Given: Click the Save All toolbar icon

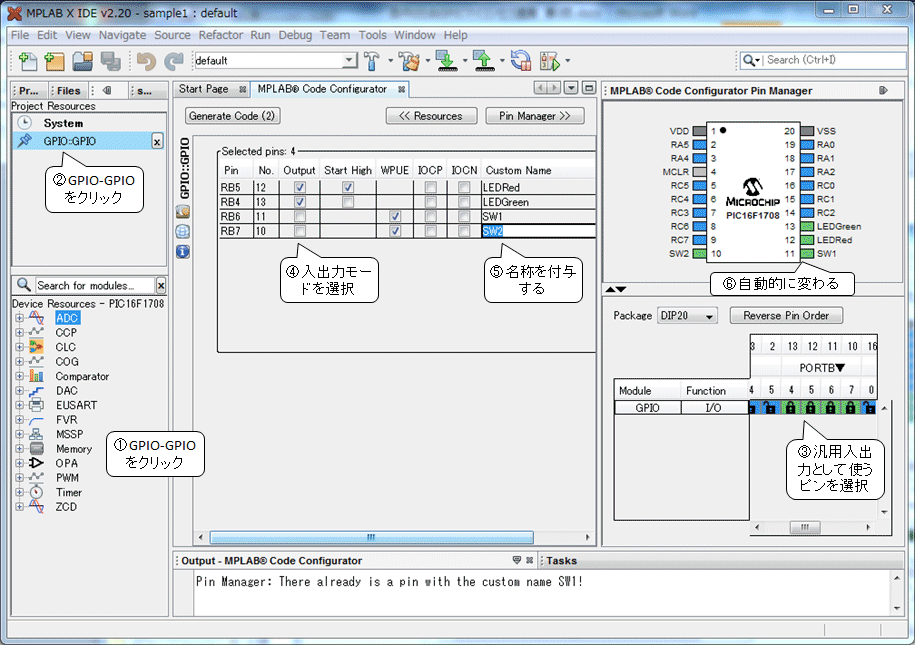Looking at the screenshot, I should (110, 61).
